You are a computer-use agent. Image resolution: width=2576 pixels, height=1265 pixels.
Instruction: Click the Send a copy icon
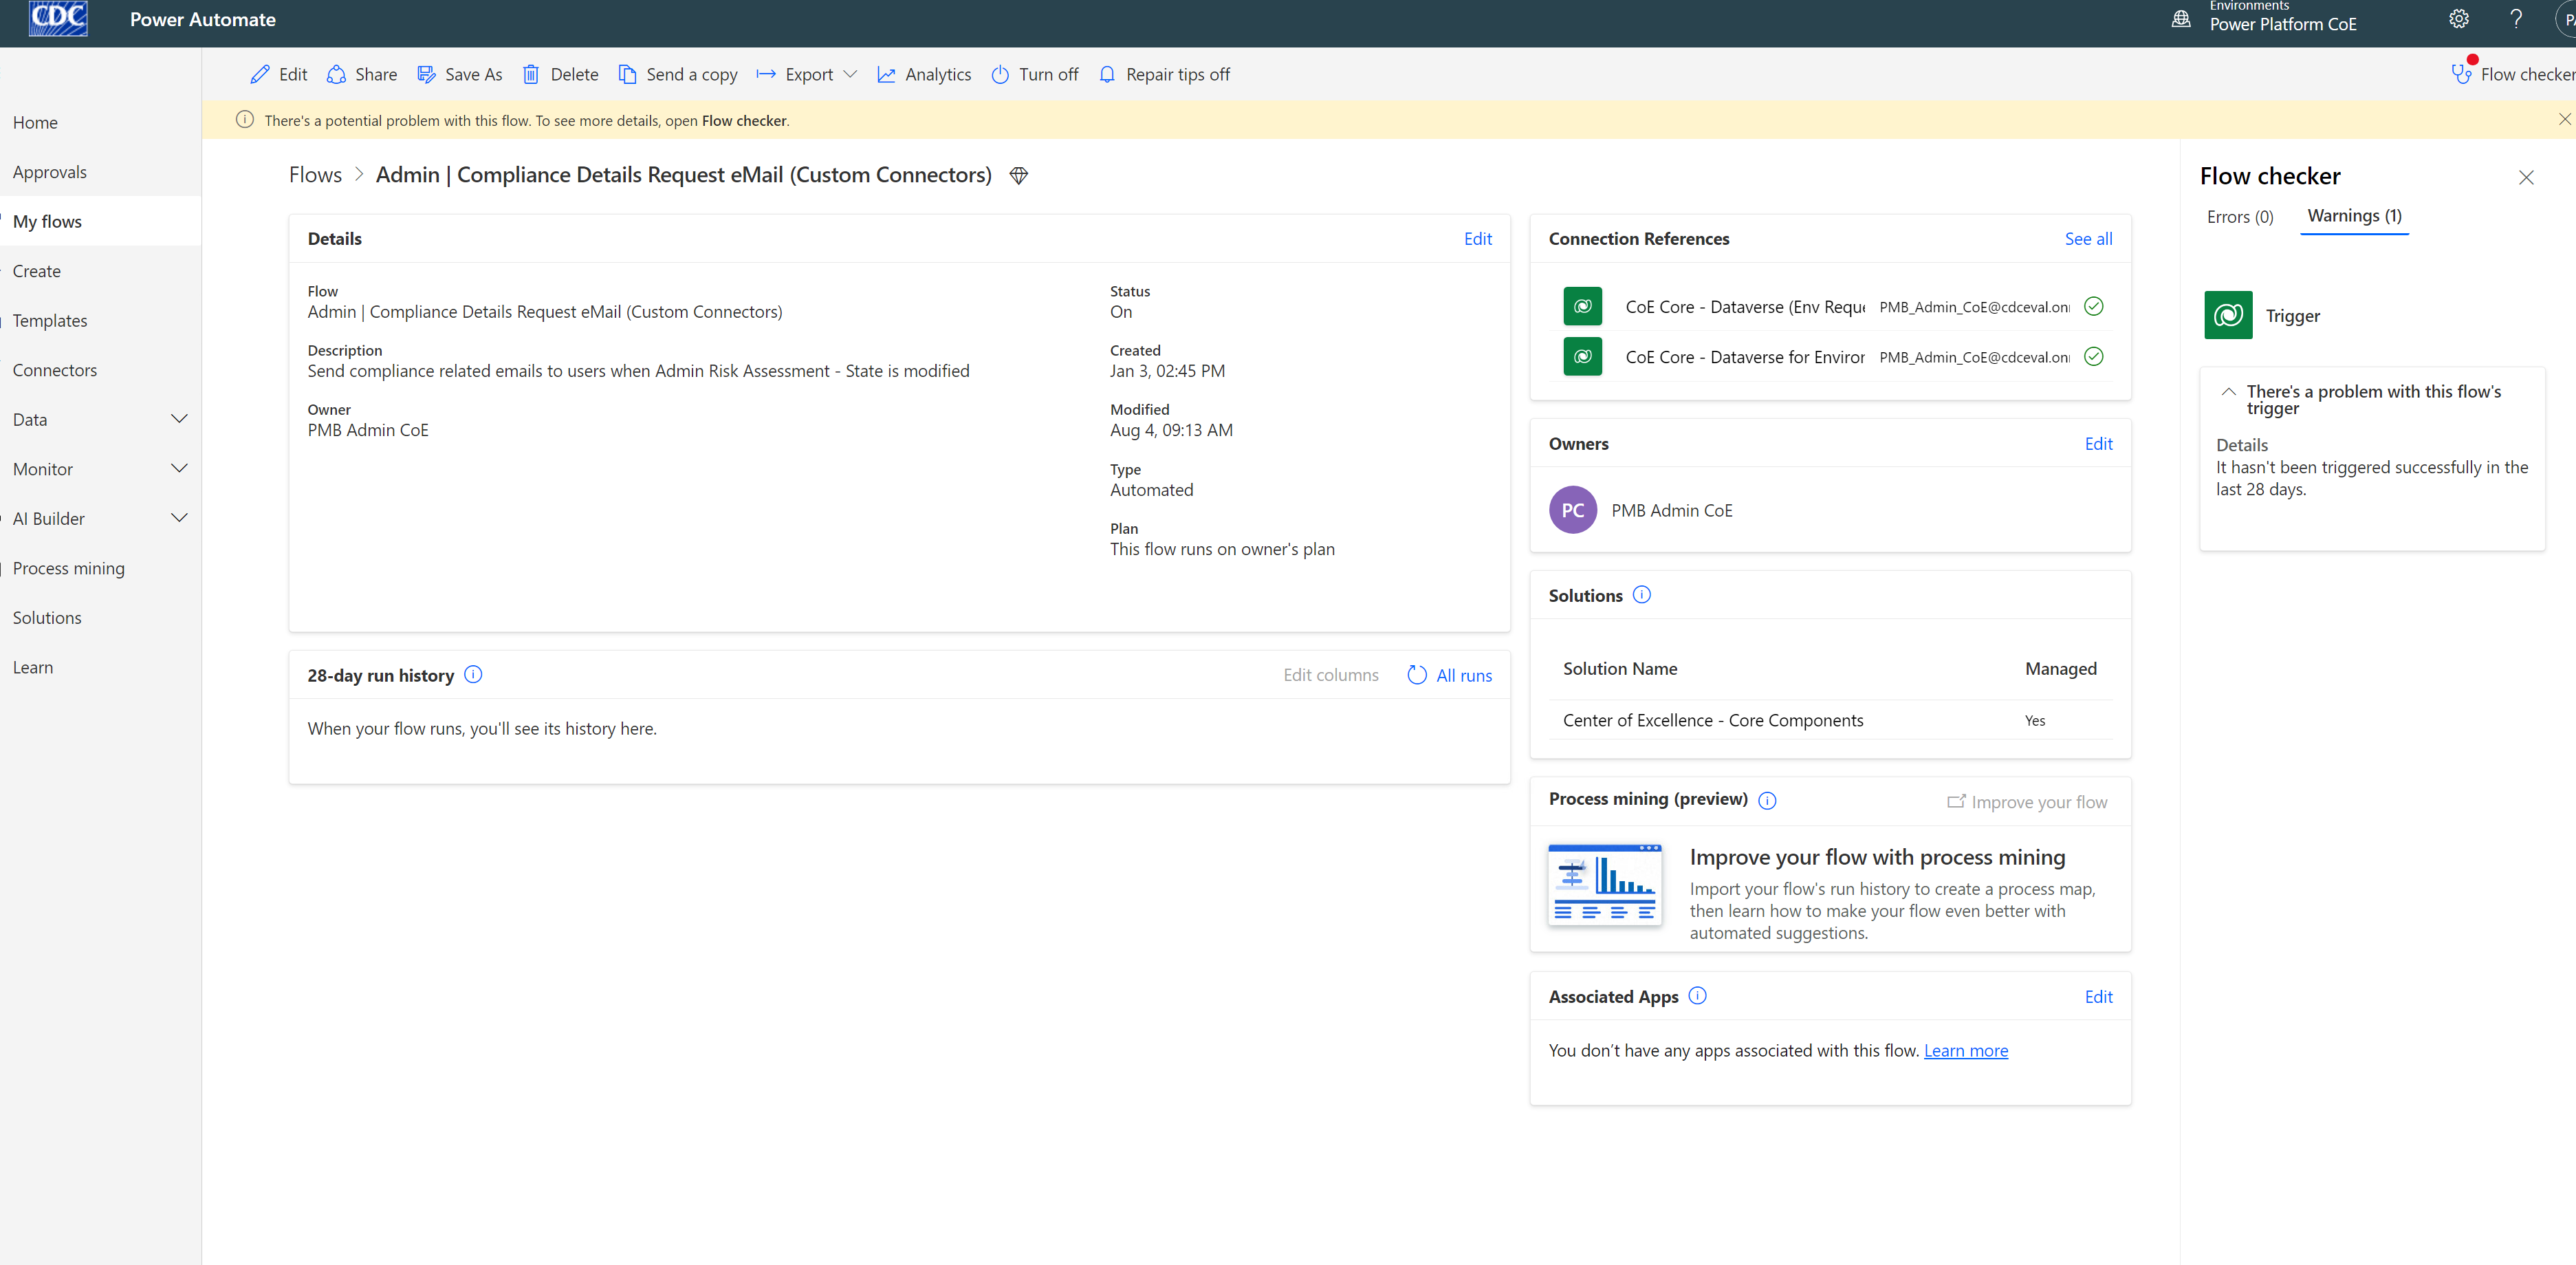tap(628, 74)
